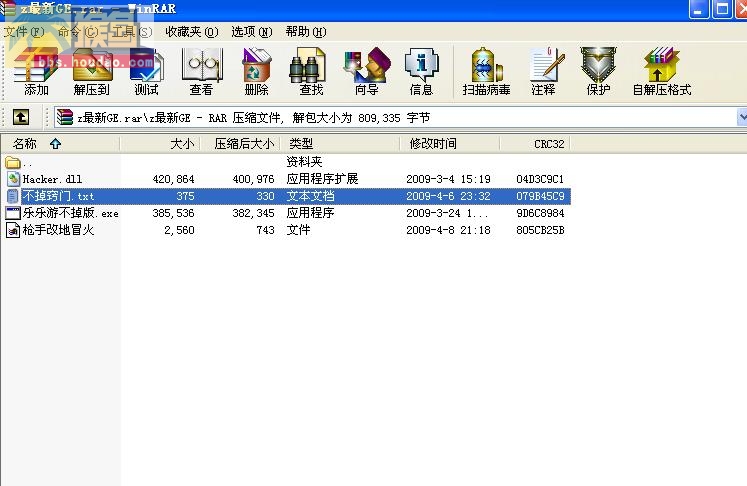The image size is (747, 486).
Task: Click 资料夹 type of parent folder row
Action: click(304, 162)
